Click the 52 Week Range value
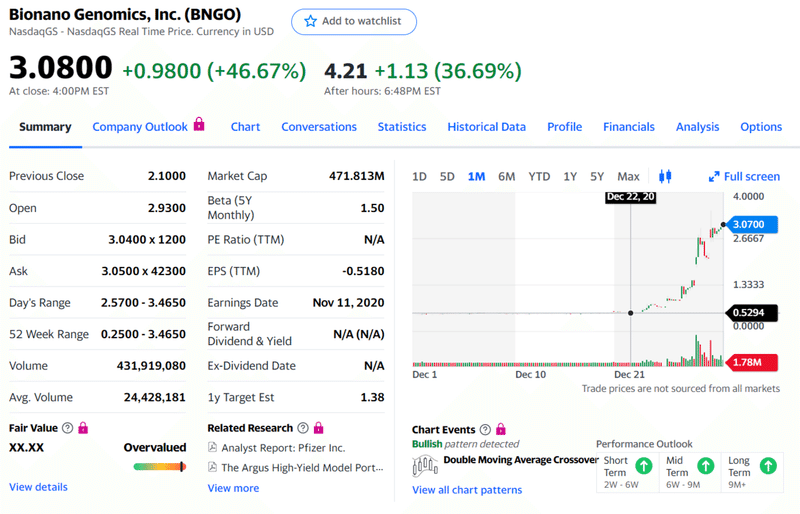800x514 pixels. [x=143, y=334]
